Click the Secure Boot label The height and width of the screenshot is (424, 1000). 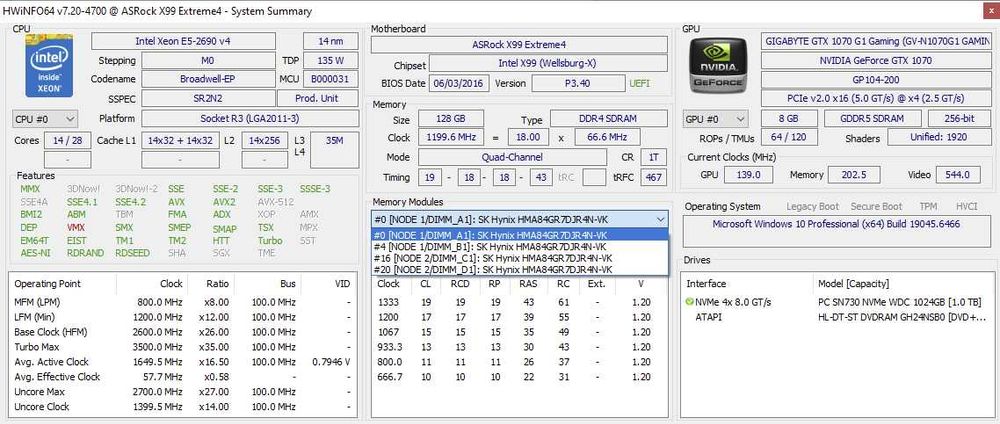[876, 207]
